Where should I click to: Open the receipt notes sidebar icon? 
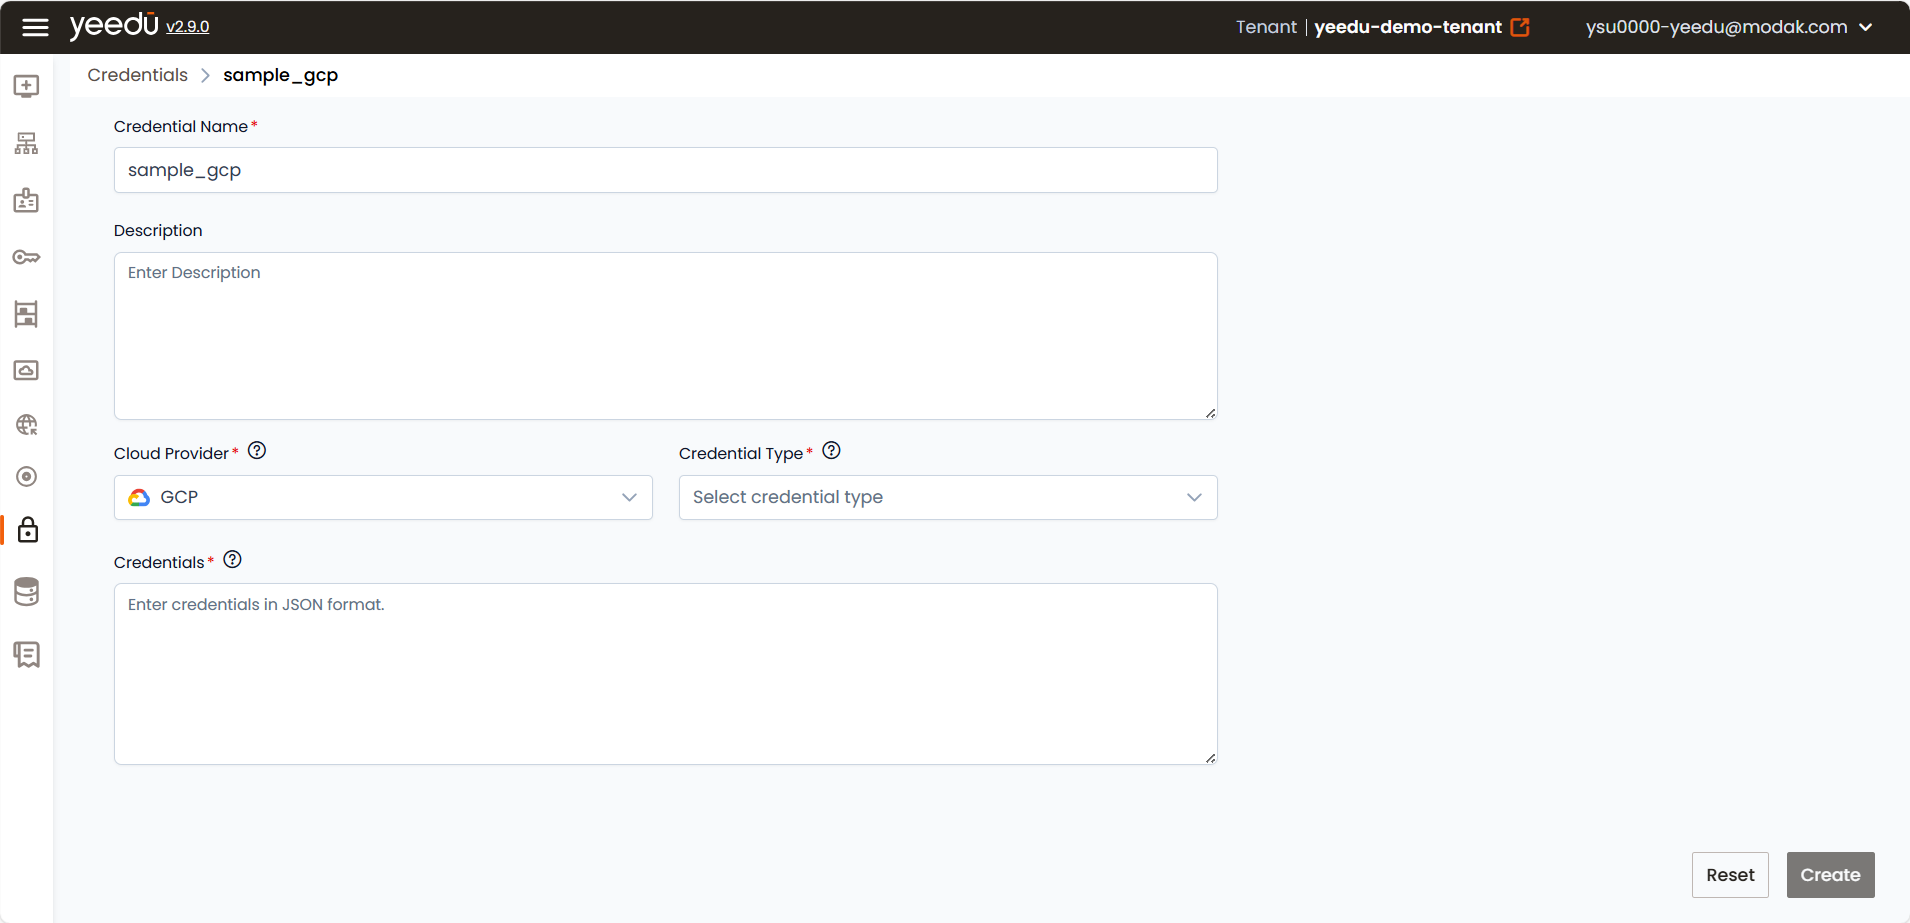(x=27, y=654)
